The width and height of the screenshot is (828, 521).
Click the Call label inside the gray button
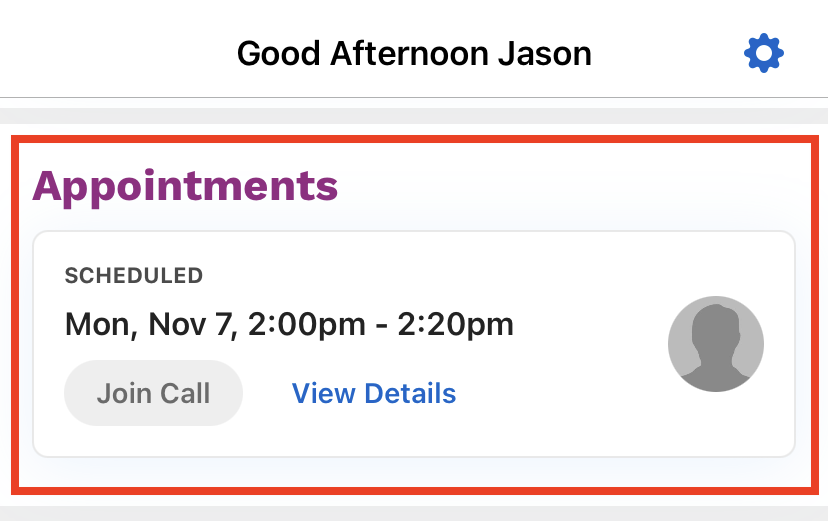coord(185,393)
